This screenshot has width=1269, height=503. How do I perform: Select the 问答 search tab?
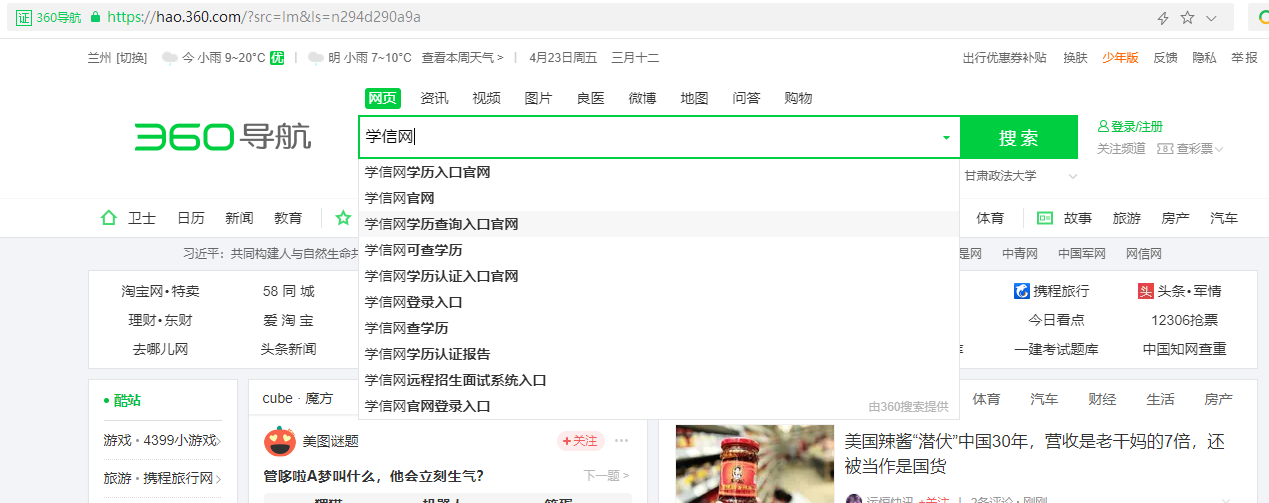point(746,98)
